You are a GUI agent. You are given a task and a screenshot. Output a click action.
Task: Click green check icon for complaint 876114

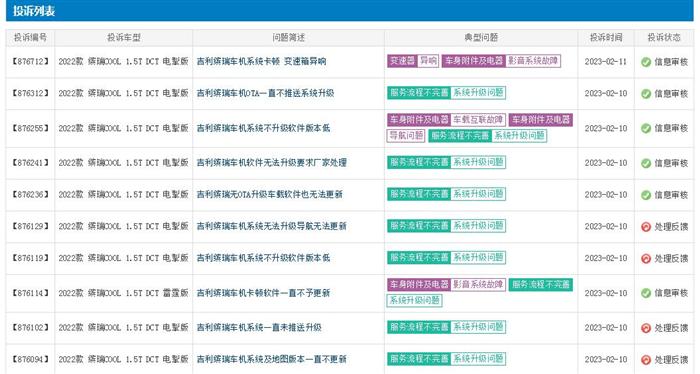pos(646,293)
